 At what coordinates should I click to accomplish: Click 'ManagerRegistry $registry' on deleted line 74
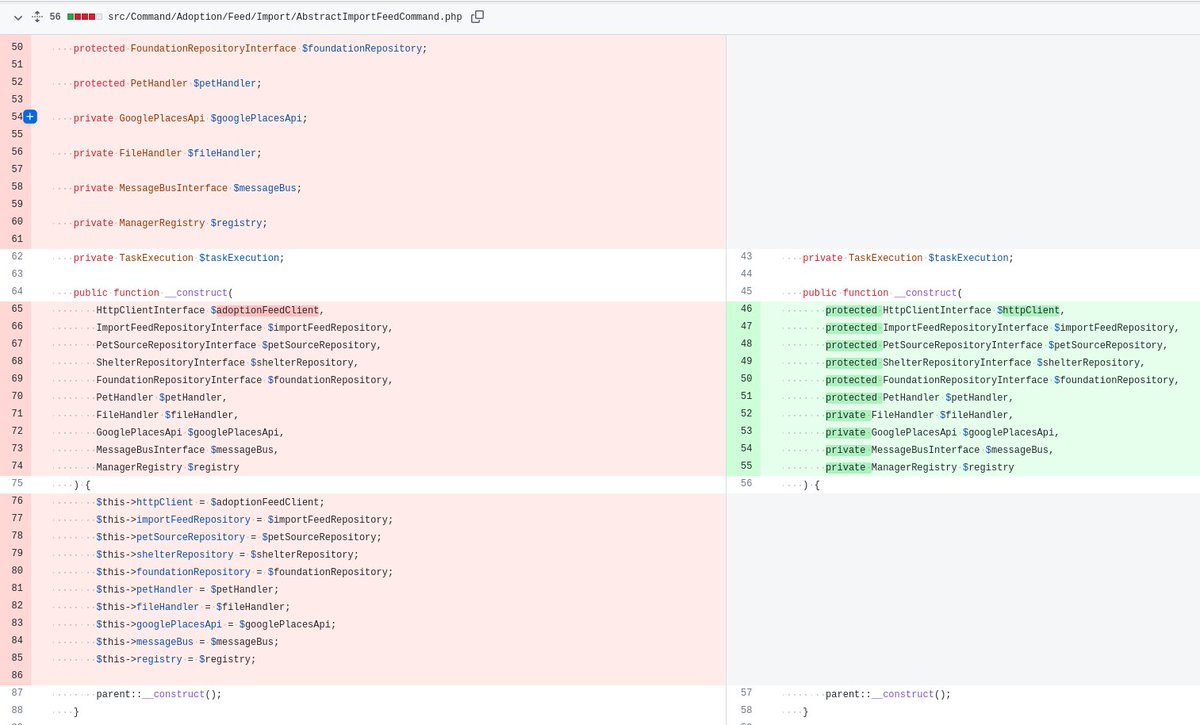click(x=167, y=467)
